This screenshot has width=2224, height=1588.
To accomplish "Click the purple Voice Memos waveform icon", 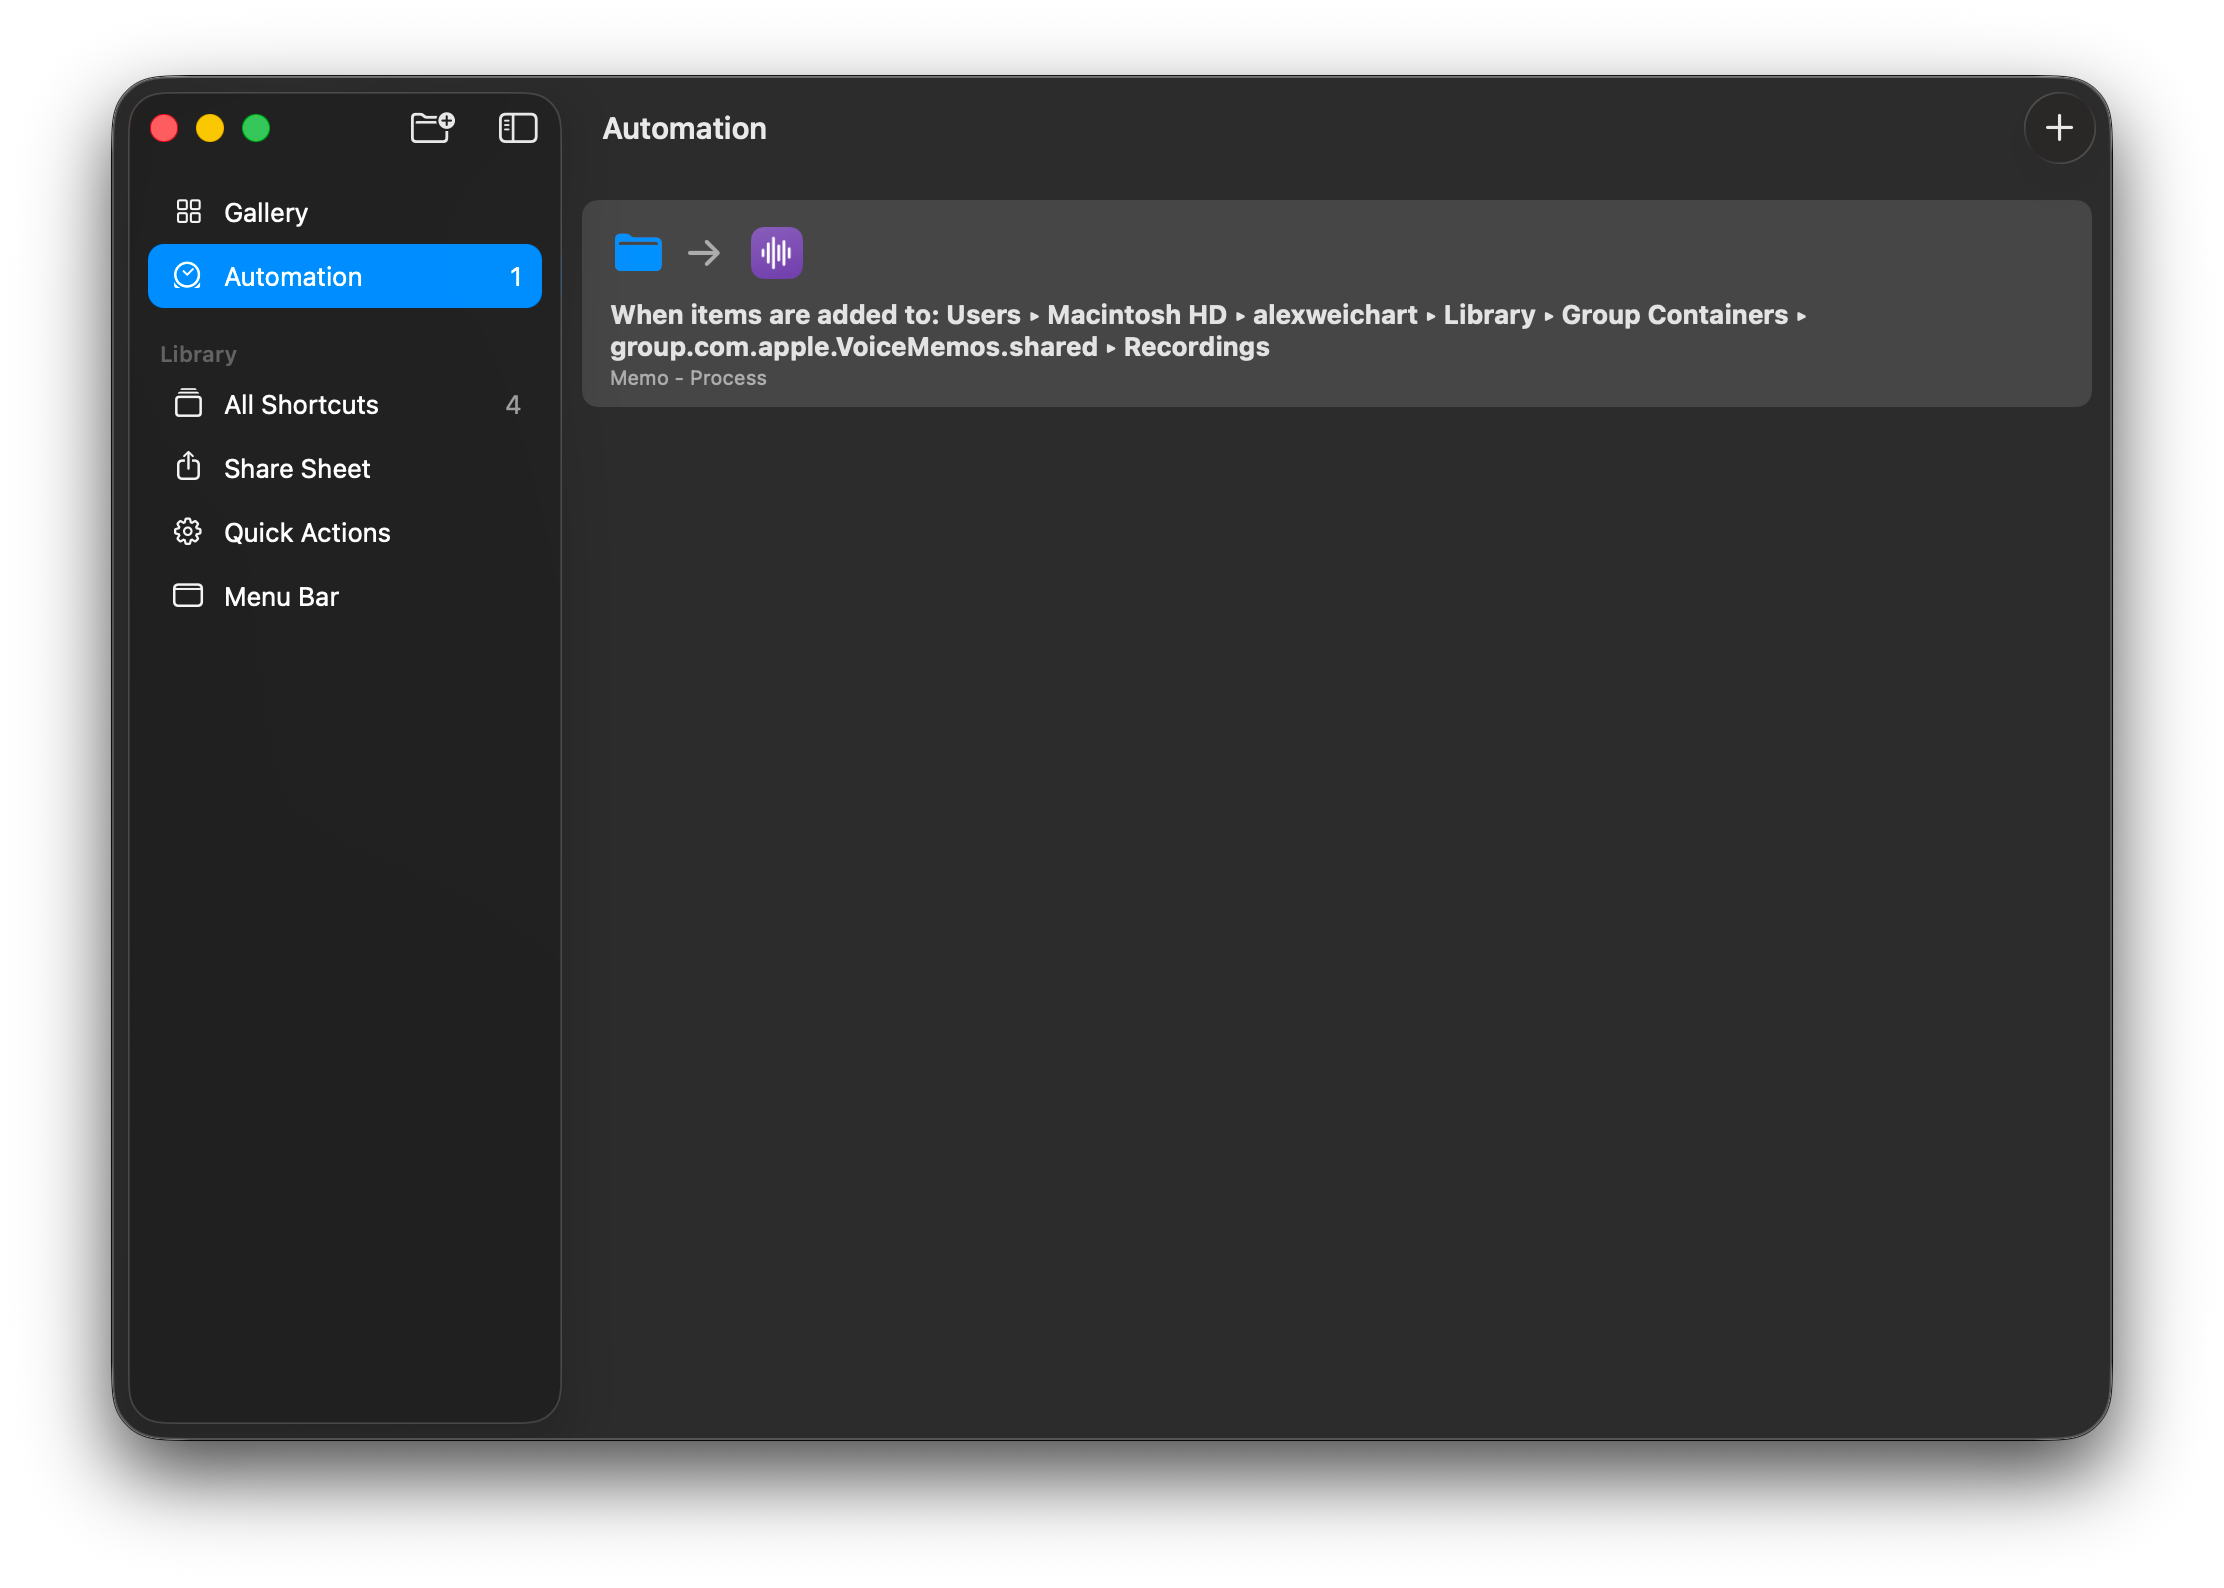I will (x=776, y=253).
